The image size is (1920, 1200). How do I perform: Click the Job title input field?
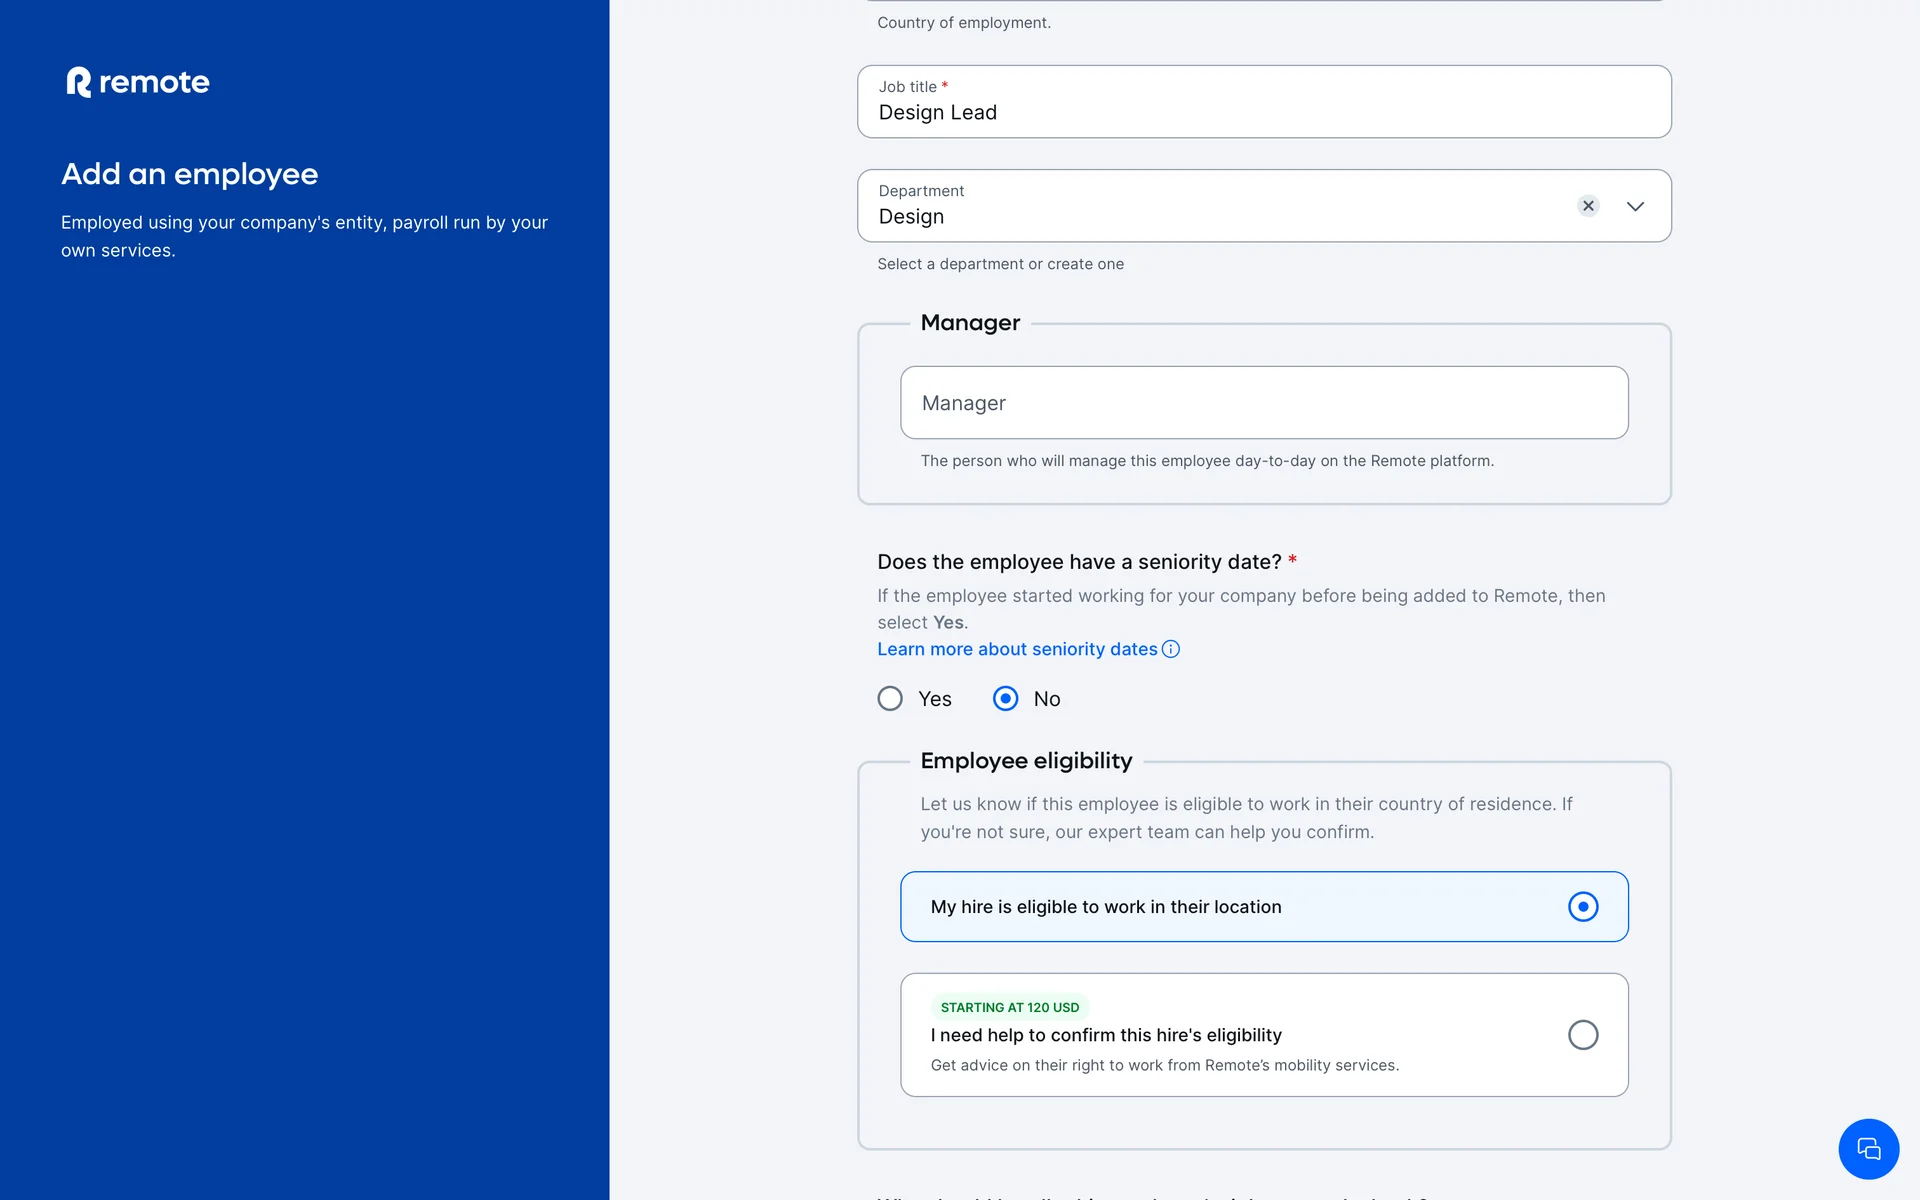pos(1264,112)
